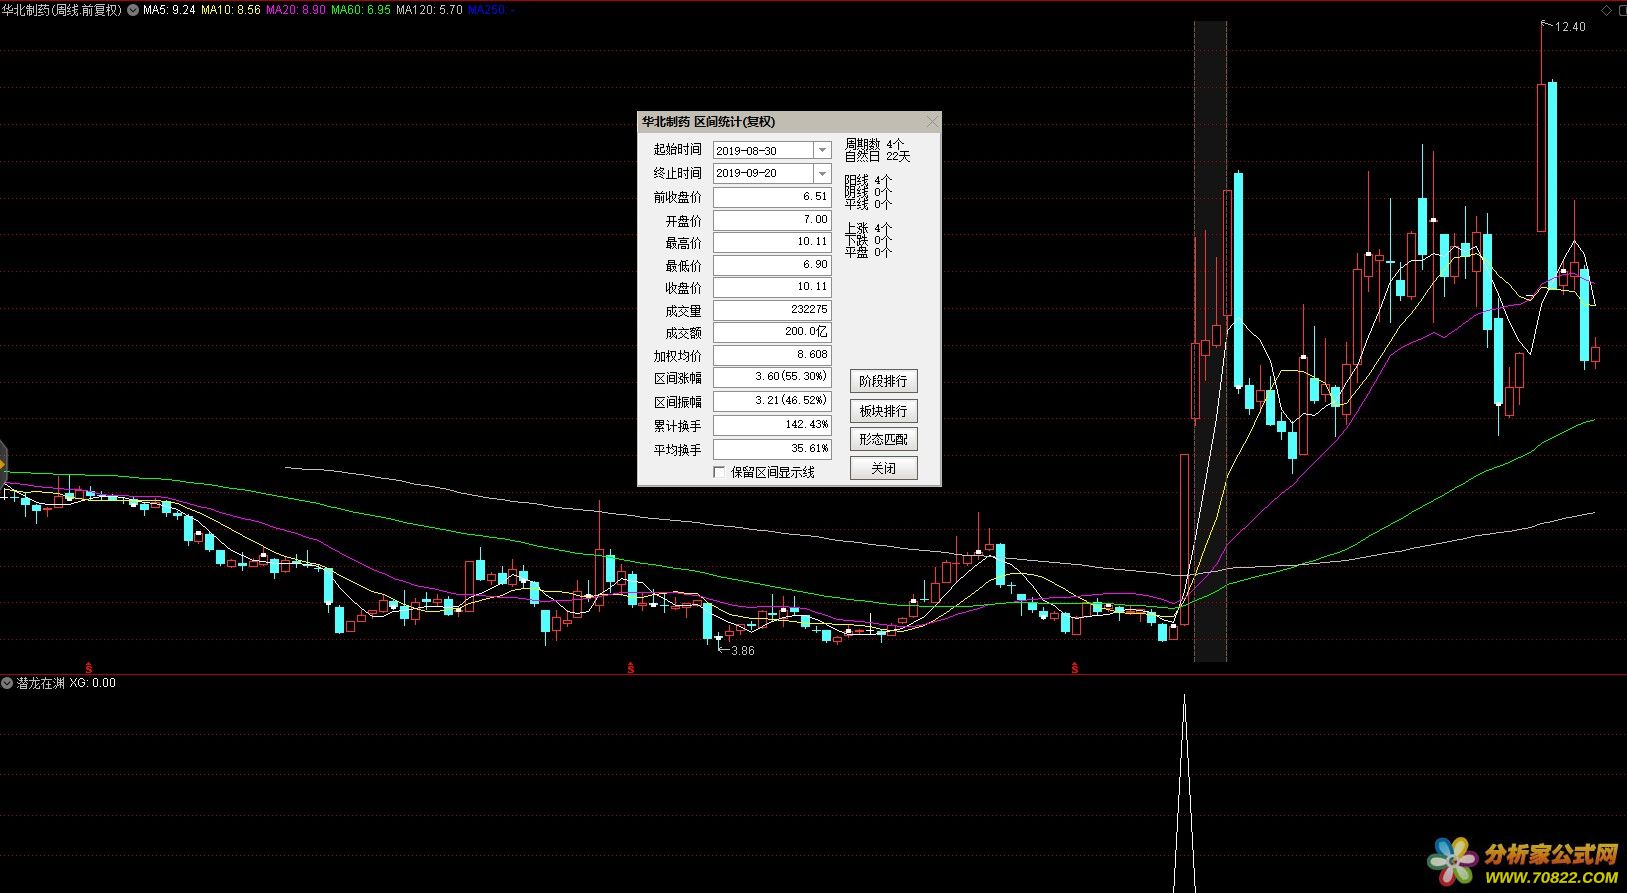Open the main chart indicator settings arrow
Screen dimensions: 1627x893
pyautogui.click(x=133, y=10)
